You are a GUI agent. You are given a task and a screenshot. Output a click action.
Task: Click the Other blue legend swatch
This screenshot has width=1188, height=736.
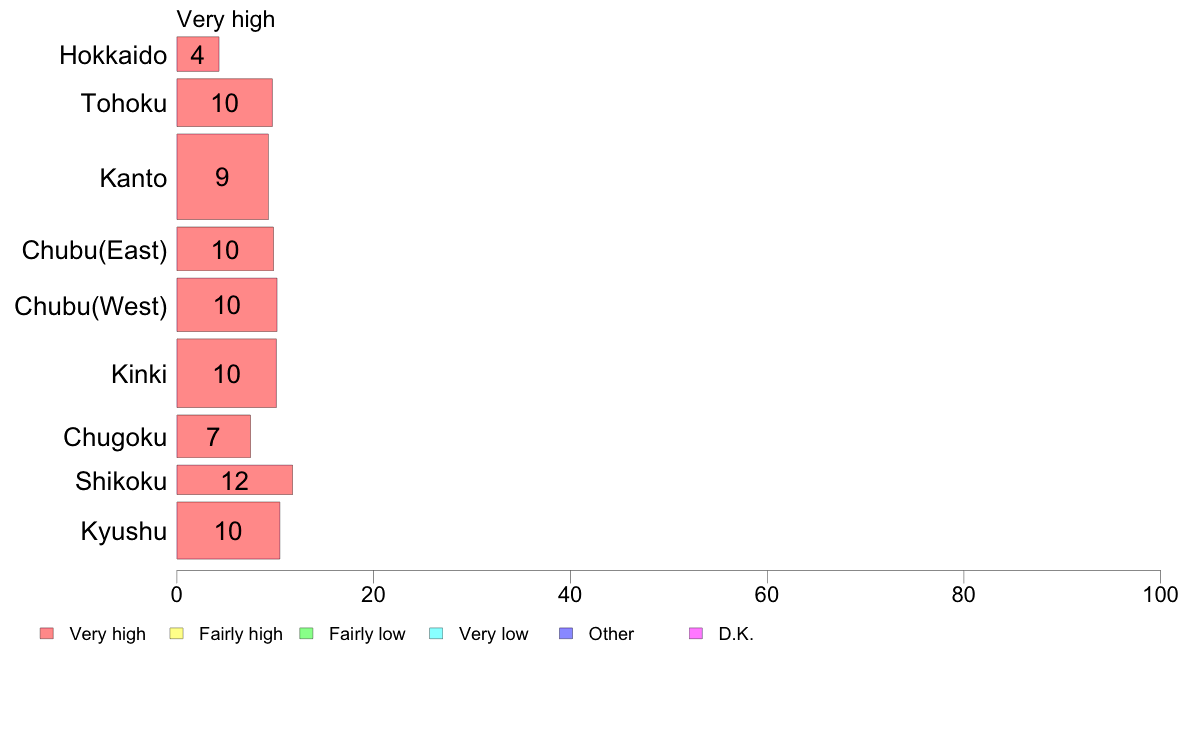pyautogui.click(x=566, y=634)
